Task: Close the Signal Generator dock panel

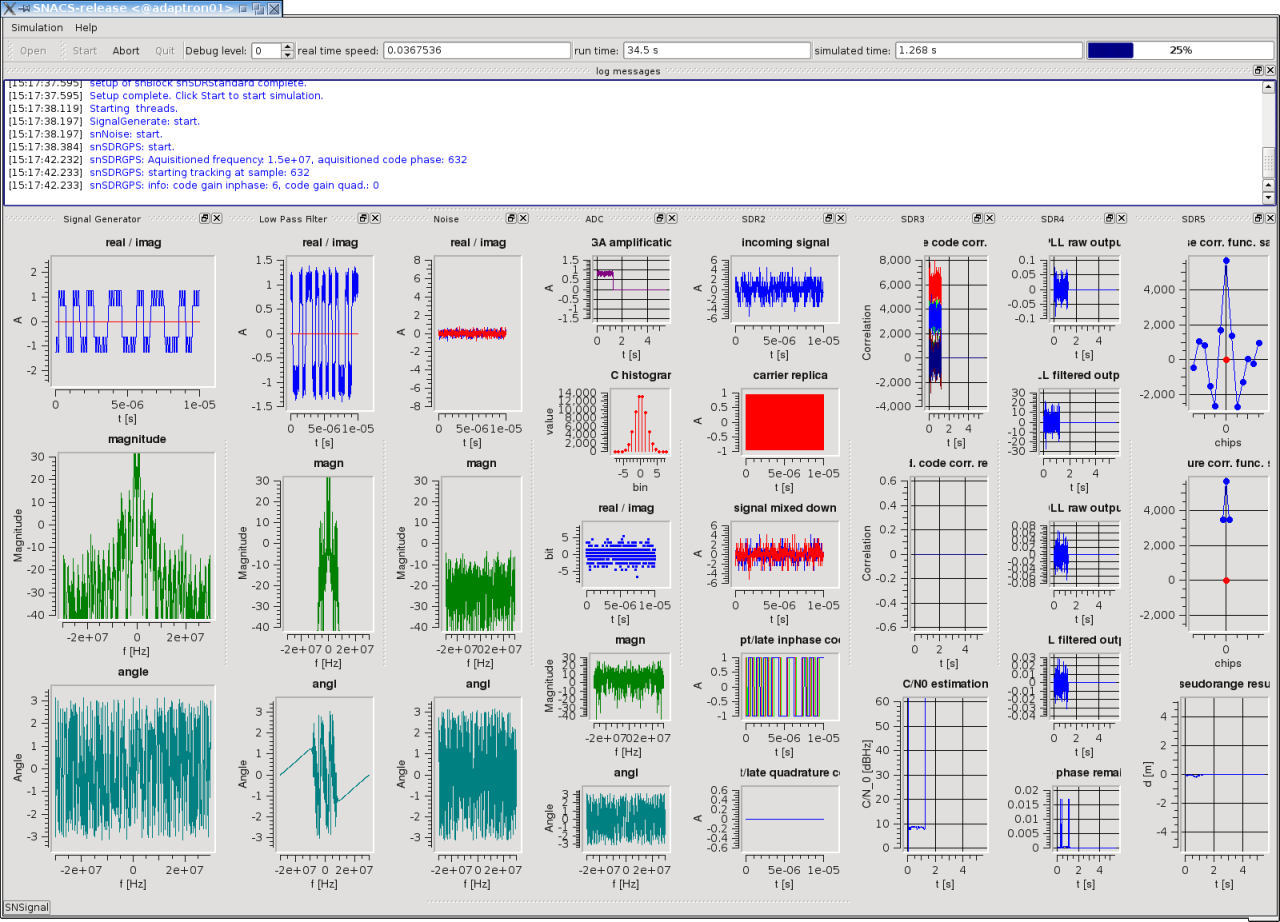Action: (x=216, y=218)
